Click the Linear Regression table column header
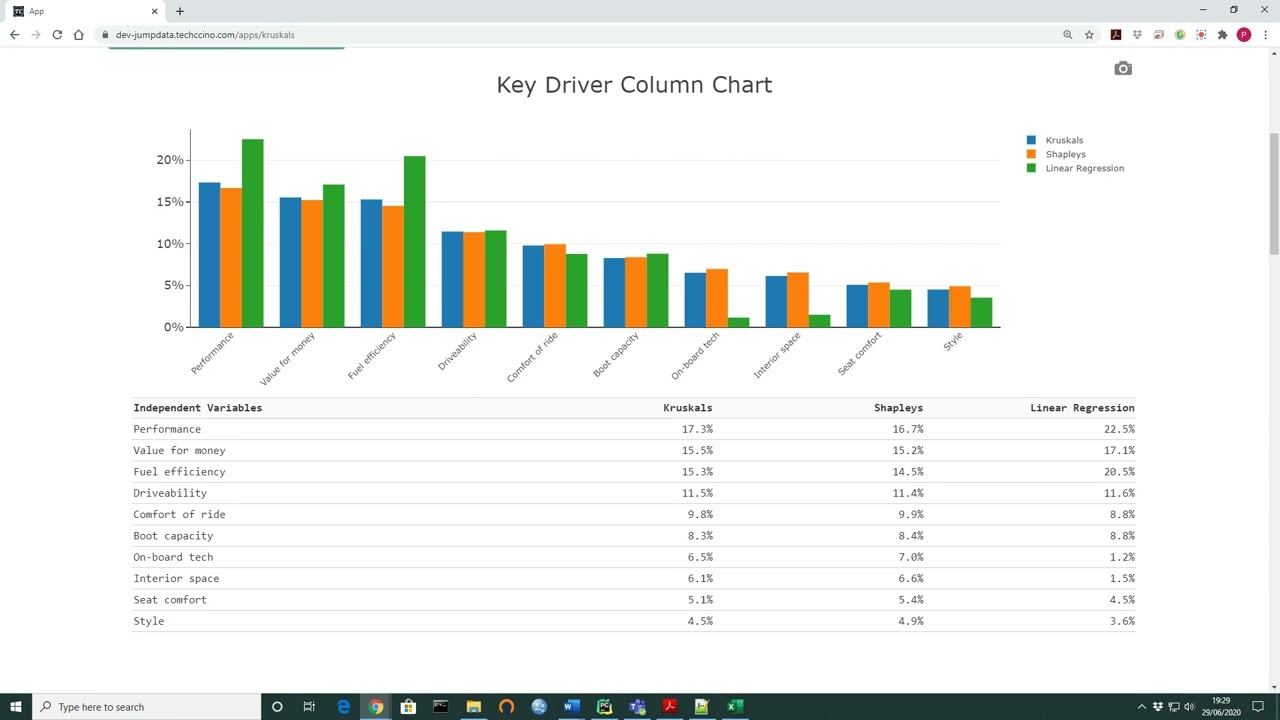Viewport: 1280px width, 720px height. pos(1082,408)
